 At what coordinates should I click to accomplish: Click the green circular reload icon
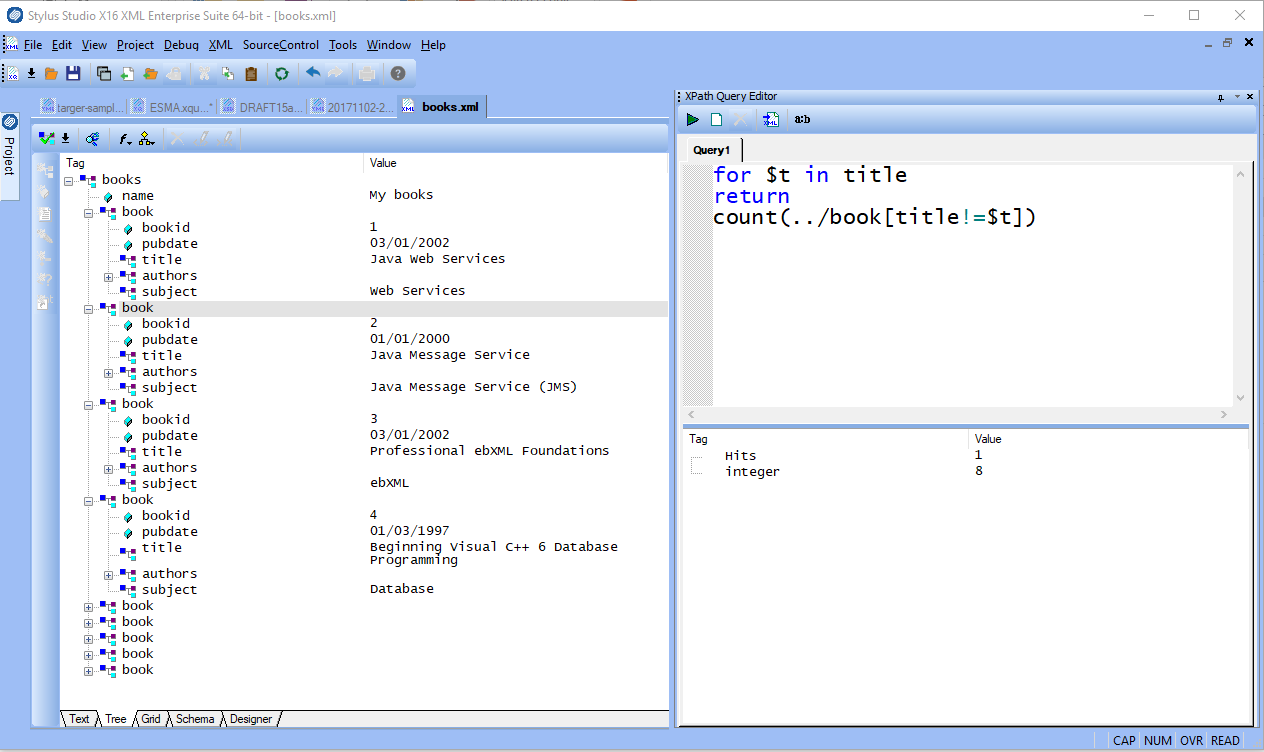pyautogui.click(x=282, y=74)
